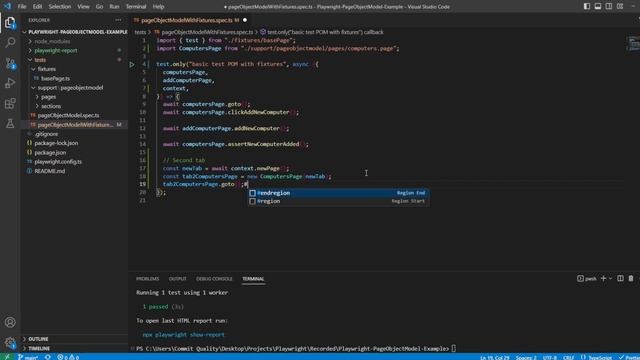Kill terminal with trash icon
Image resolution: width=640 pixels, height=360 pixels.
point(631,278)
